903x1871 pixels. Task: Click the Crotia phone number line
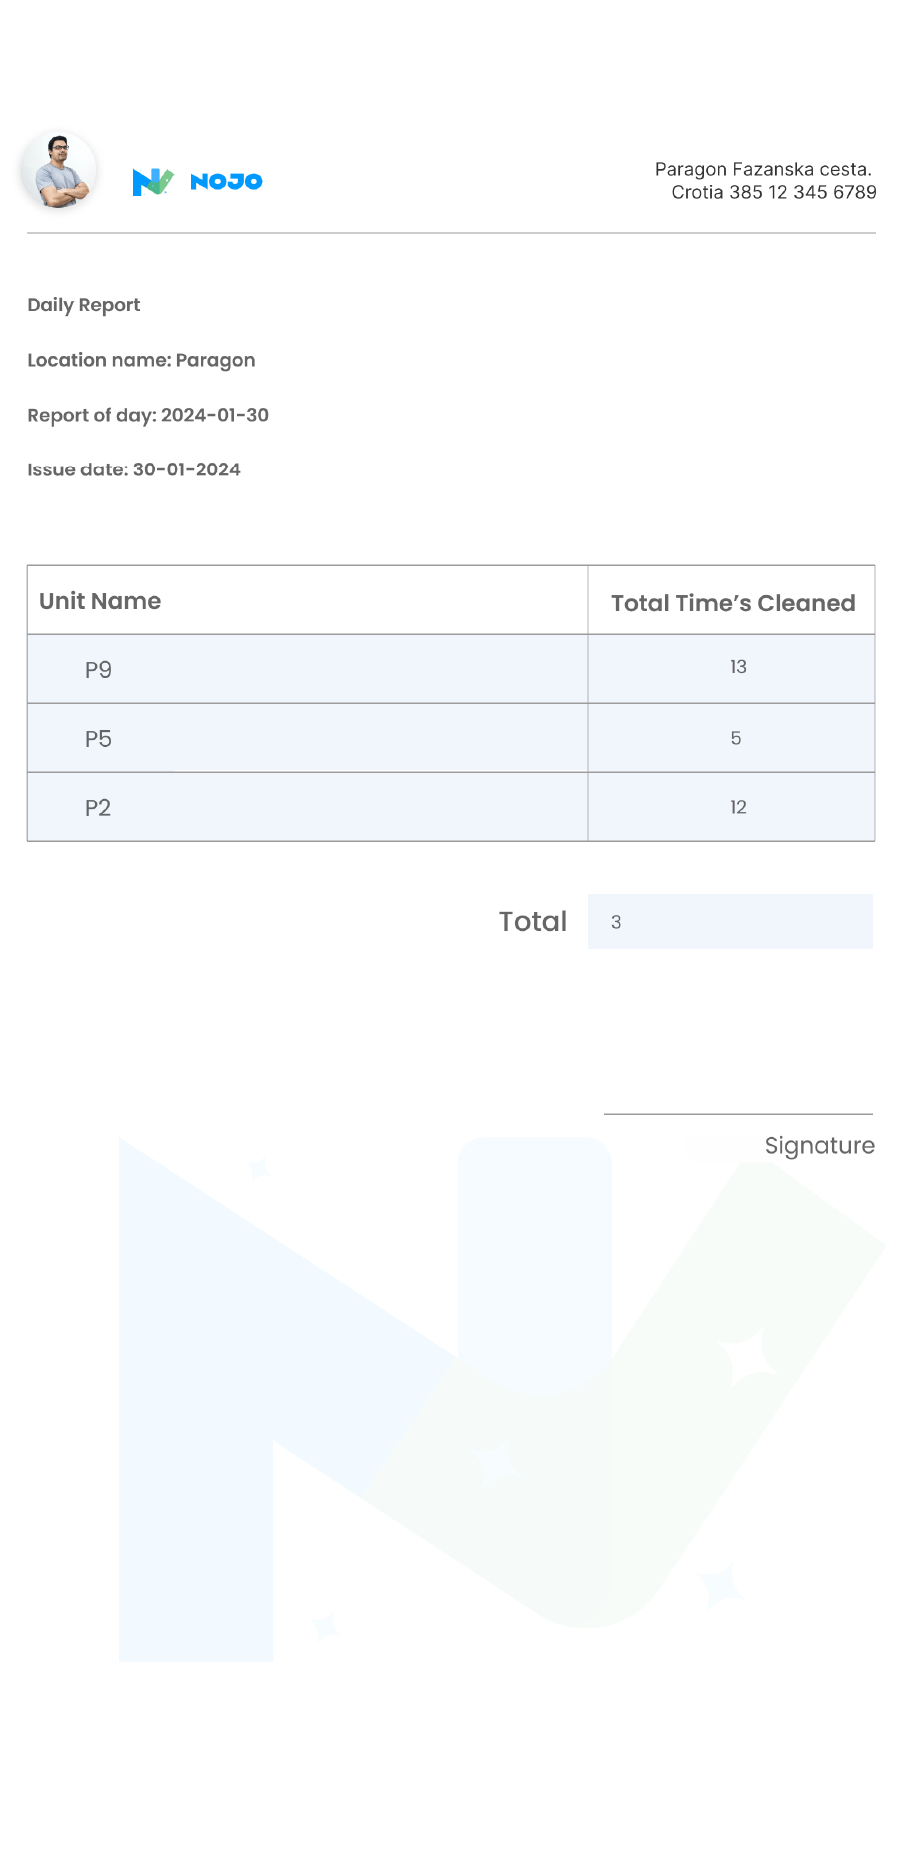point(773,192)
